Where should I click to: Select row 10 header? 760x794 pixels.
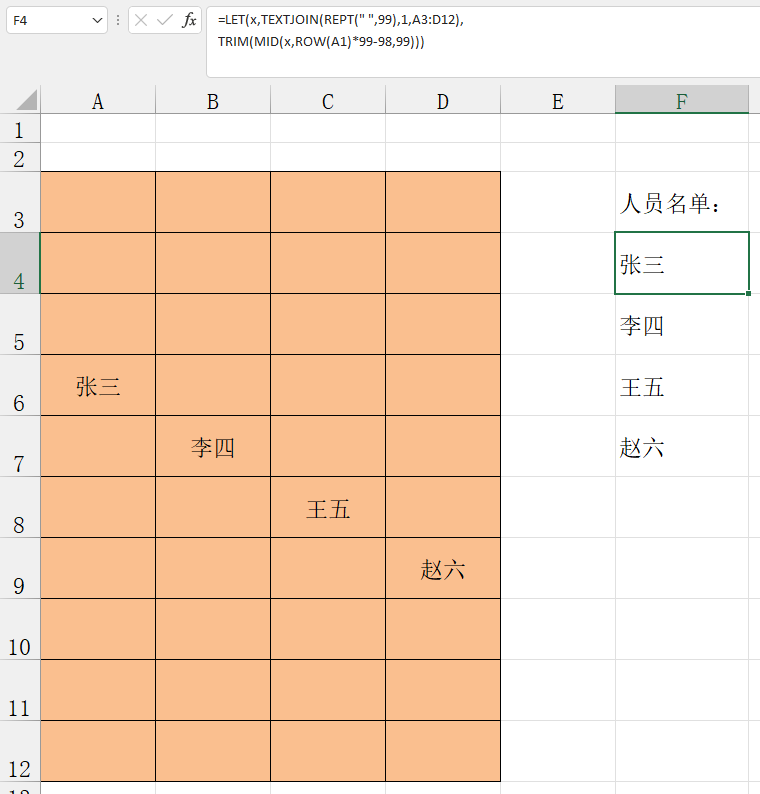coord(20,629)
